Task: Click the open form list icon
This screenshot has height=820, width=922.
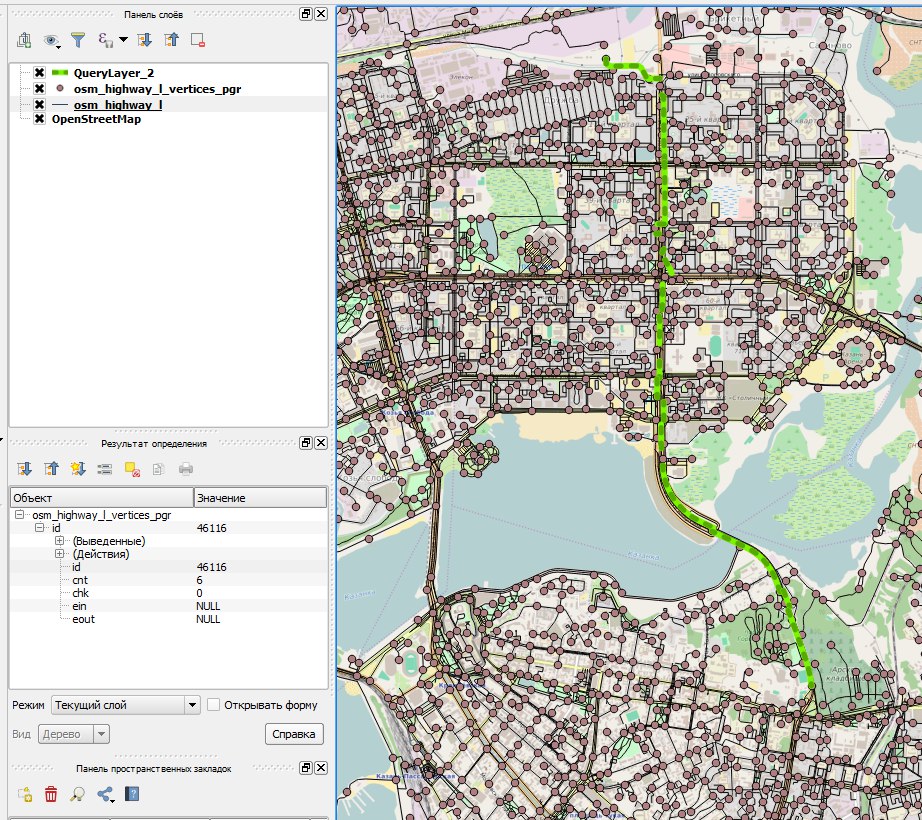Action: [105, 469]
